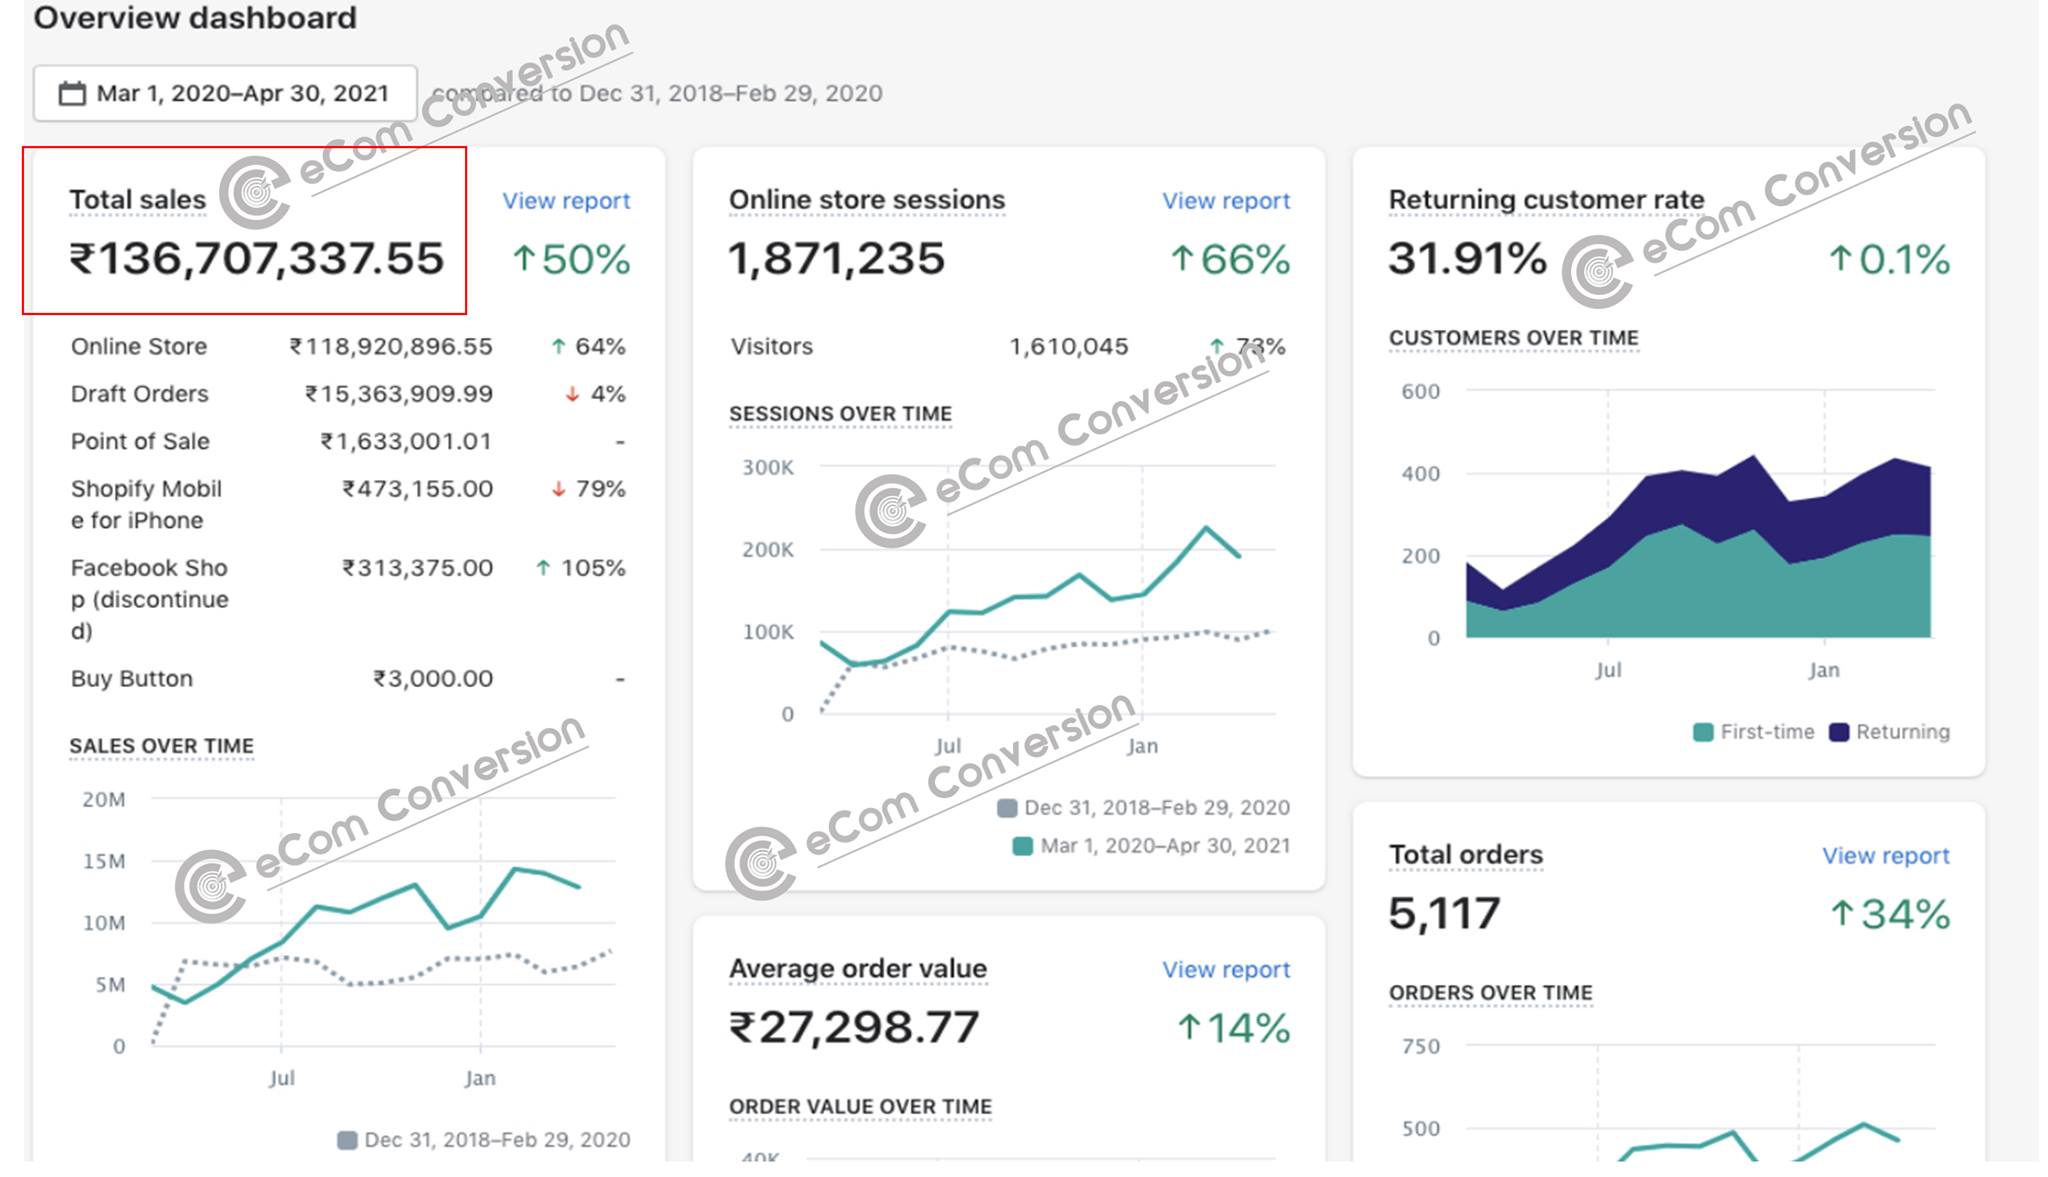Click the ₹313,375.00 value

pos(417,568)
